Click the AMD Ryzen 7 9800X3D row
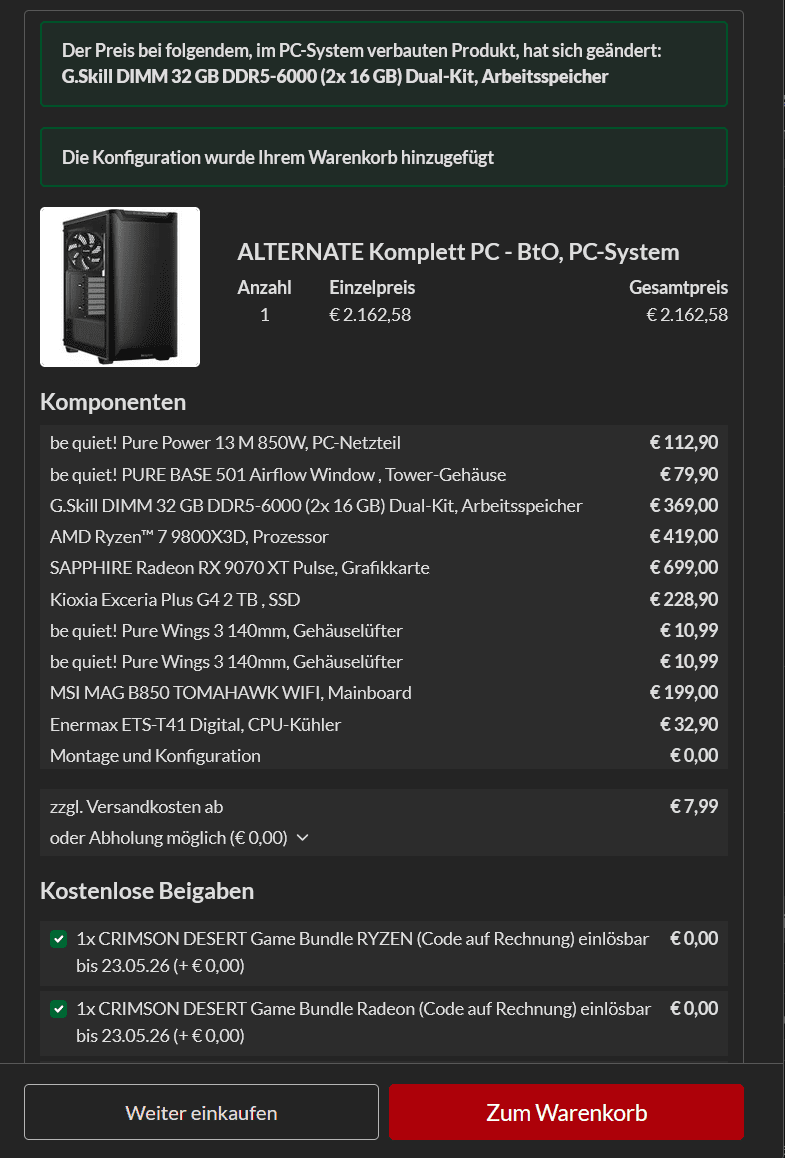Image resolution: width=785 pixels, height=1158 pixels. (189, 537)
